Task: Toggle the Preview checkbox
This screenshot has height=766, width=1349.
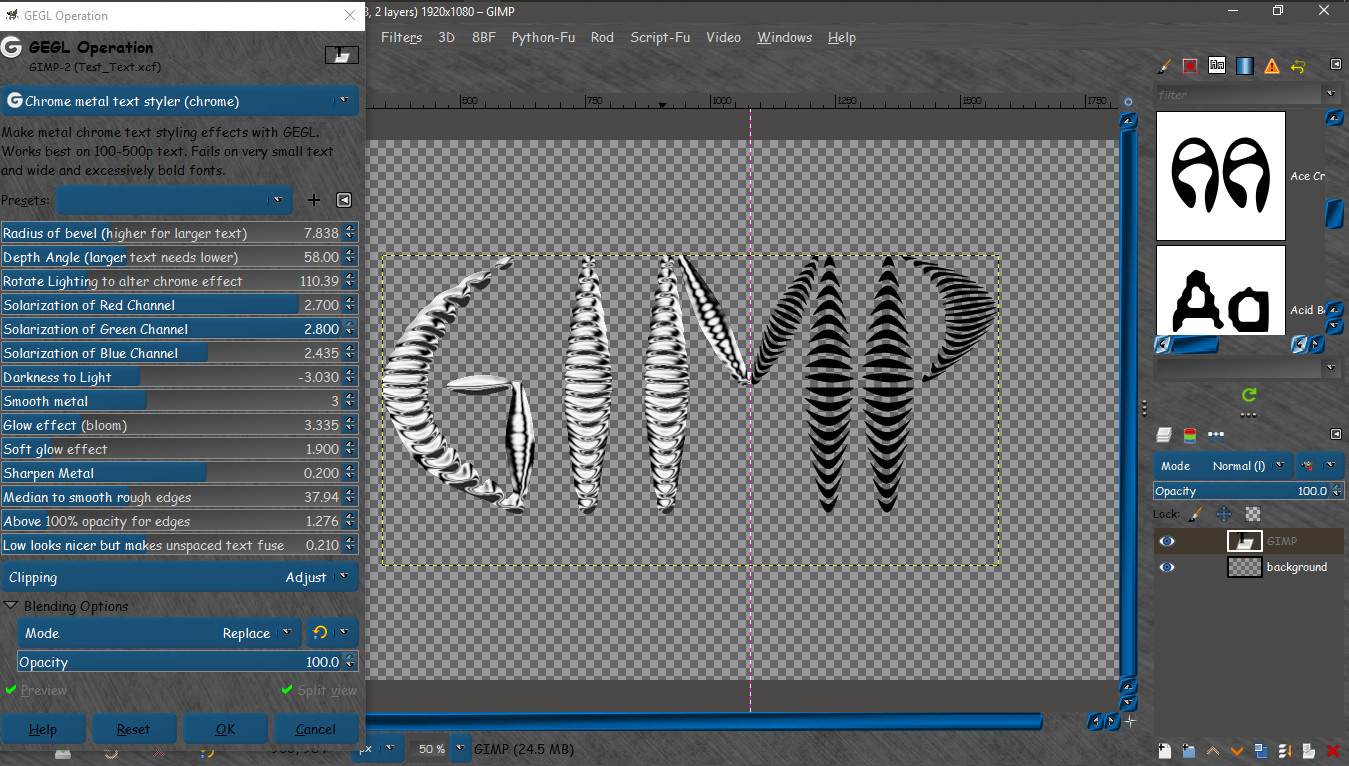Action: (x=36, y=690)
